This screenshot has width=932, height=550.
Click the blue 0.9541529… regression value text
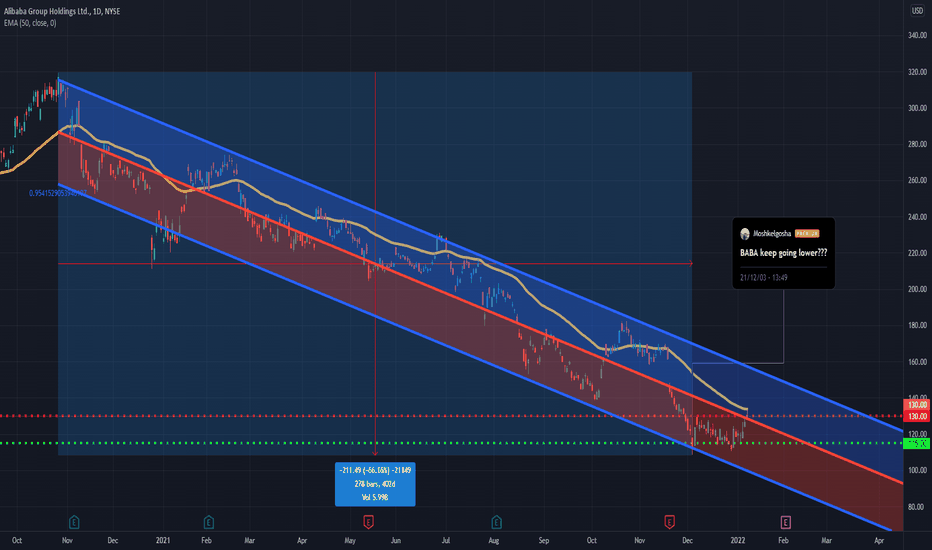point(58,193)
